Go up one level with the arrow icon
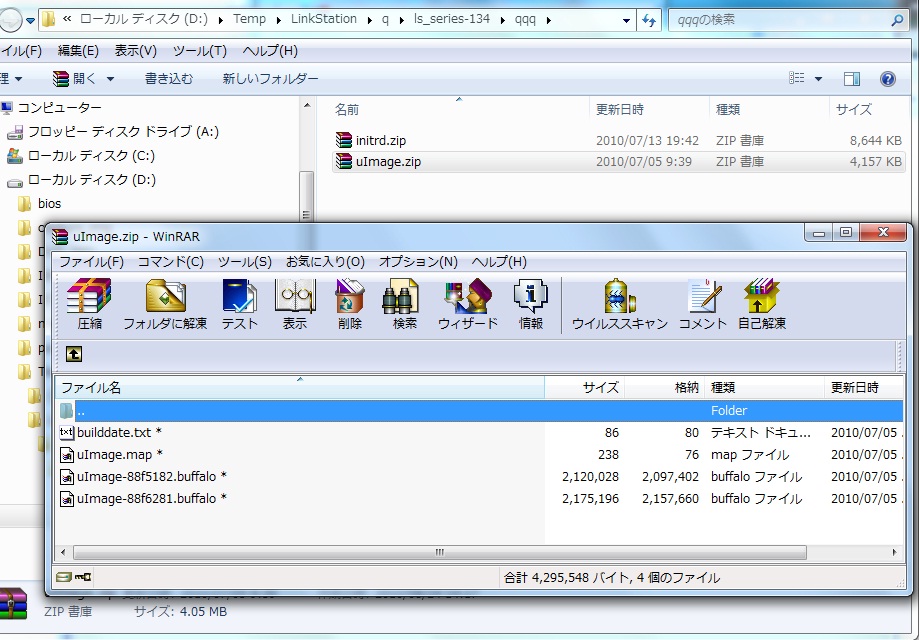The width and height of the screenshot is (919, 640). click(x=74, y=354)
